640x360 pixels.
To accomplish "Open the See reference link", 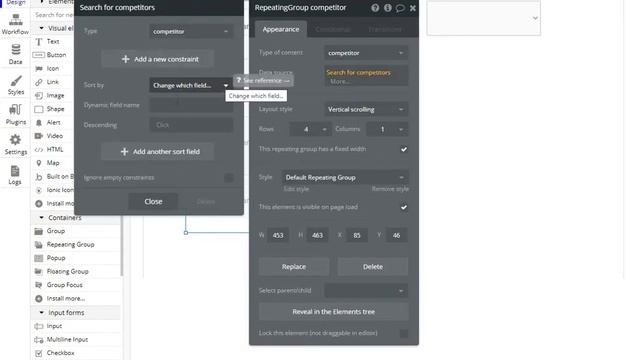I will pyautogui.click(x=263, y=81).
